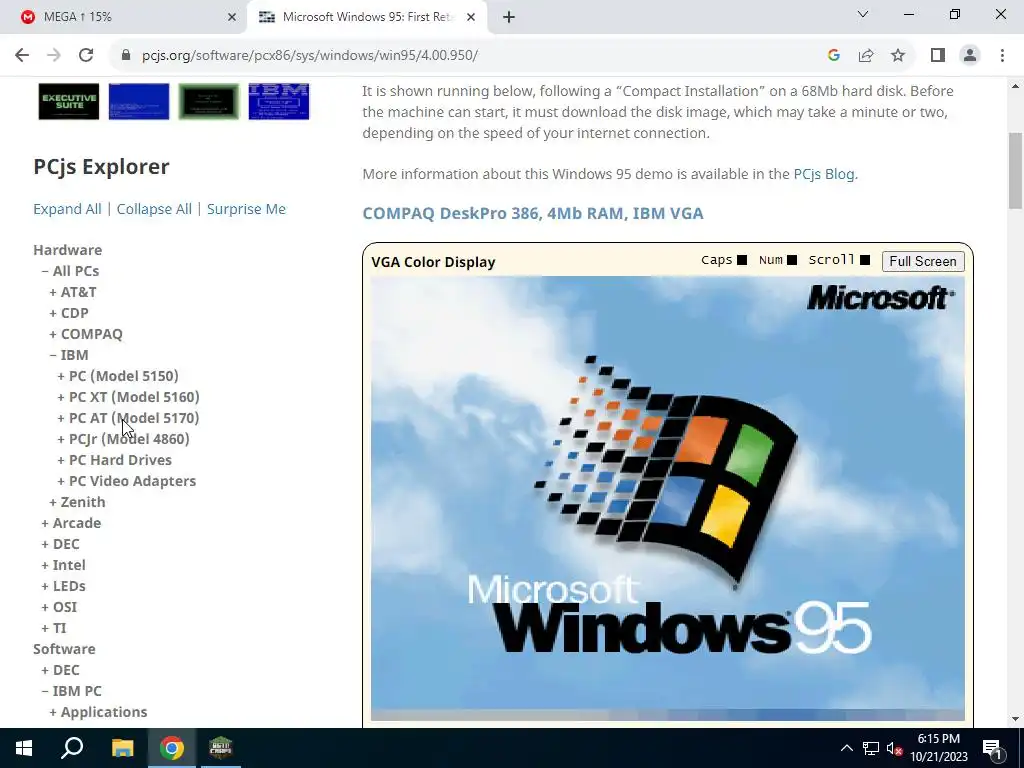1024x768 pixels.
Task: Open taskbar search
Action: point(72,748)
